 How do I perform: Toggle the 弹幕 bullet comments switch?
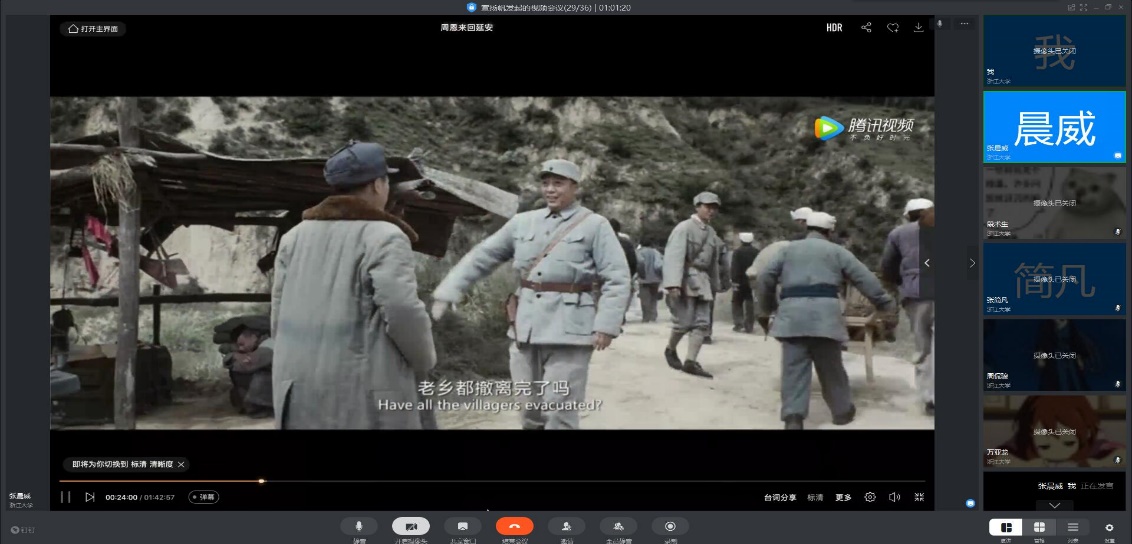tap(204, 497)
